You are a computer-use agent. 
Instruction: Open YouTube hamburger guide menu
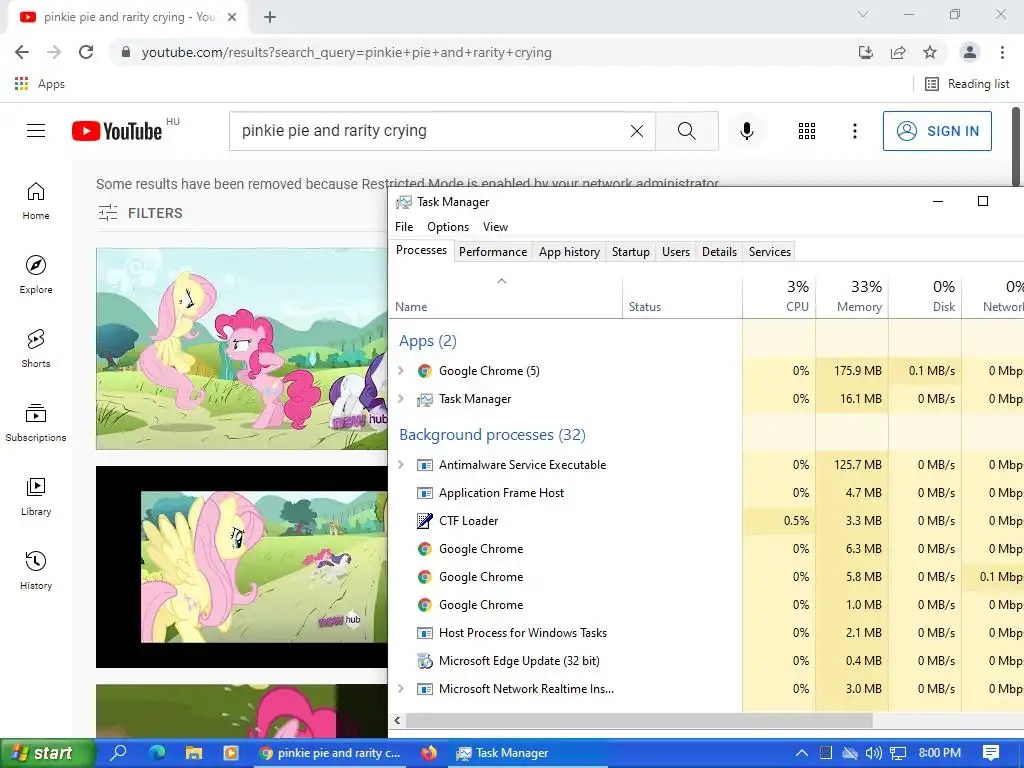[36, 131]
